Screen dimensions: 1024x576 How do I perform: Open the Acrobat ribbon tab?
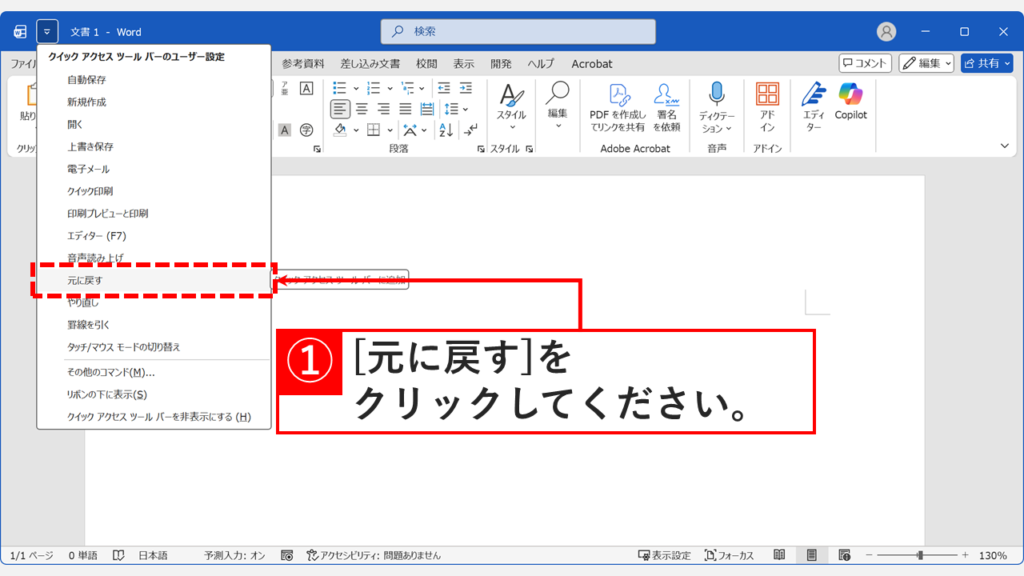click(591, 63)
